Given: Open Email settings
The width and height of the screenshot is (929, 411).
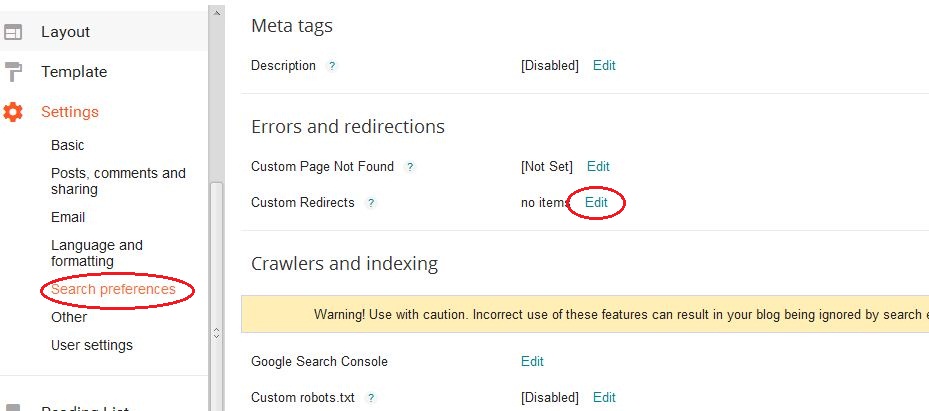Looking at the screenshot, I should pos(68,217).
